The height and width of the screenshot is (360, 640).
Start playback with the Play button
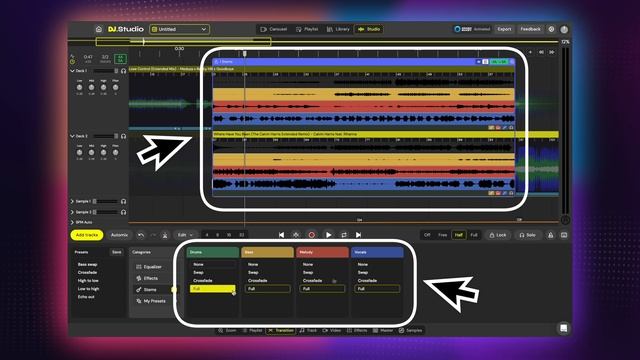pyautogui.click(x=328, y=235)
